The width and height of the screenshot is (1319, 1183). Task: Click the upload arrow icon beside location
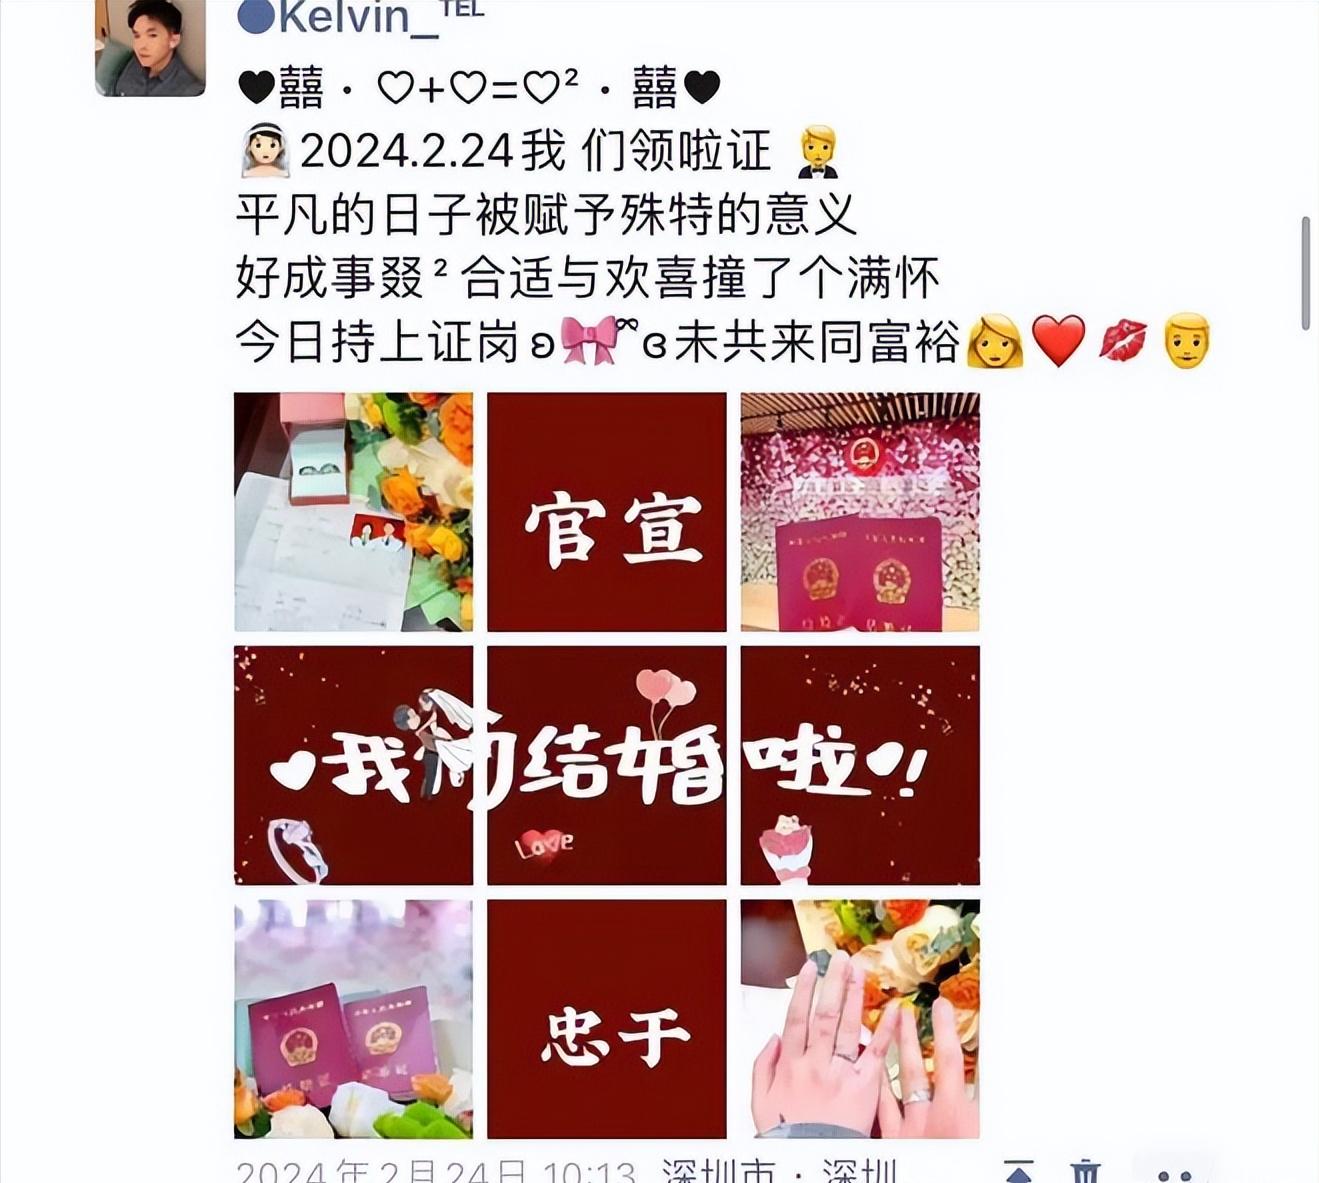coord(1018,1172)
